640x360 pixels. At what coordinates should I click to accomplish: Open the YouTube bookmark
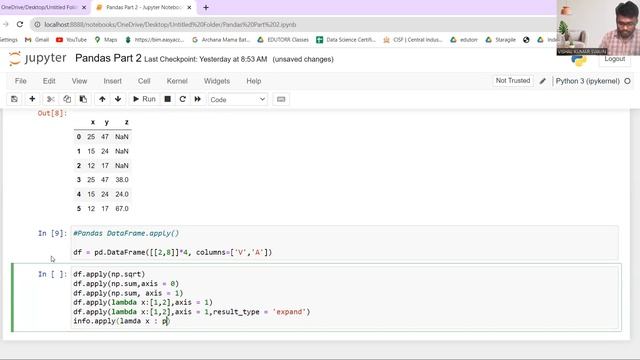click(x=71, y=40)
